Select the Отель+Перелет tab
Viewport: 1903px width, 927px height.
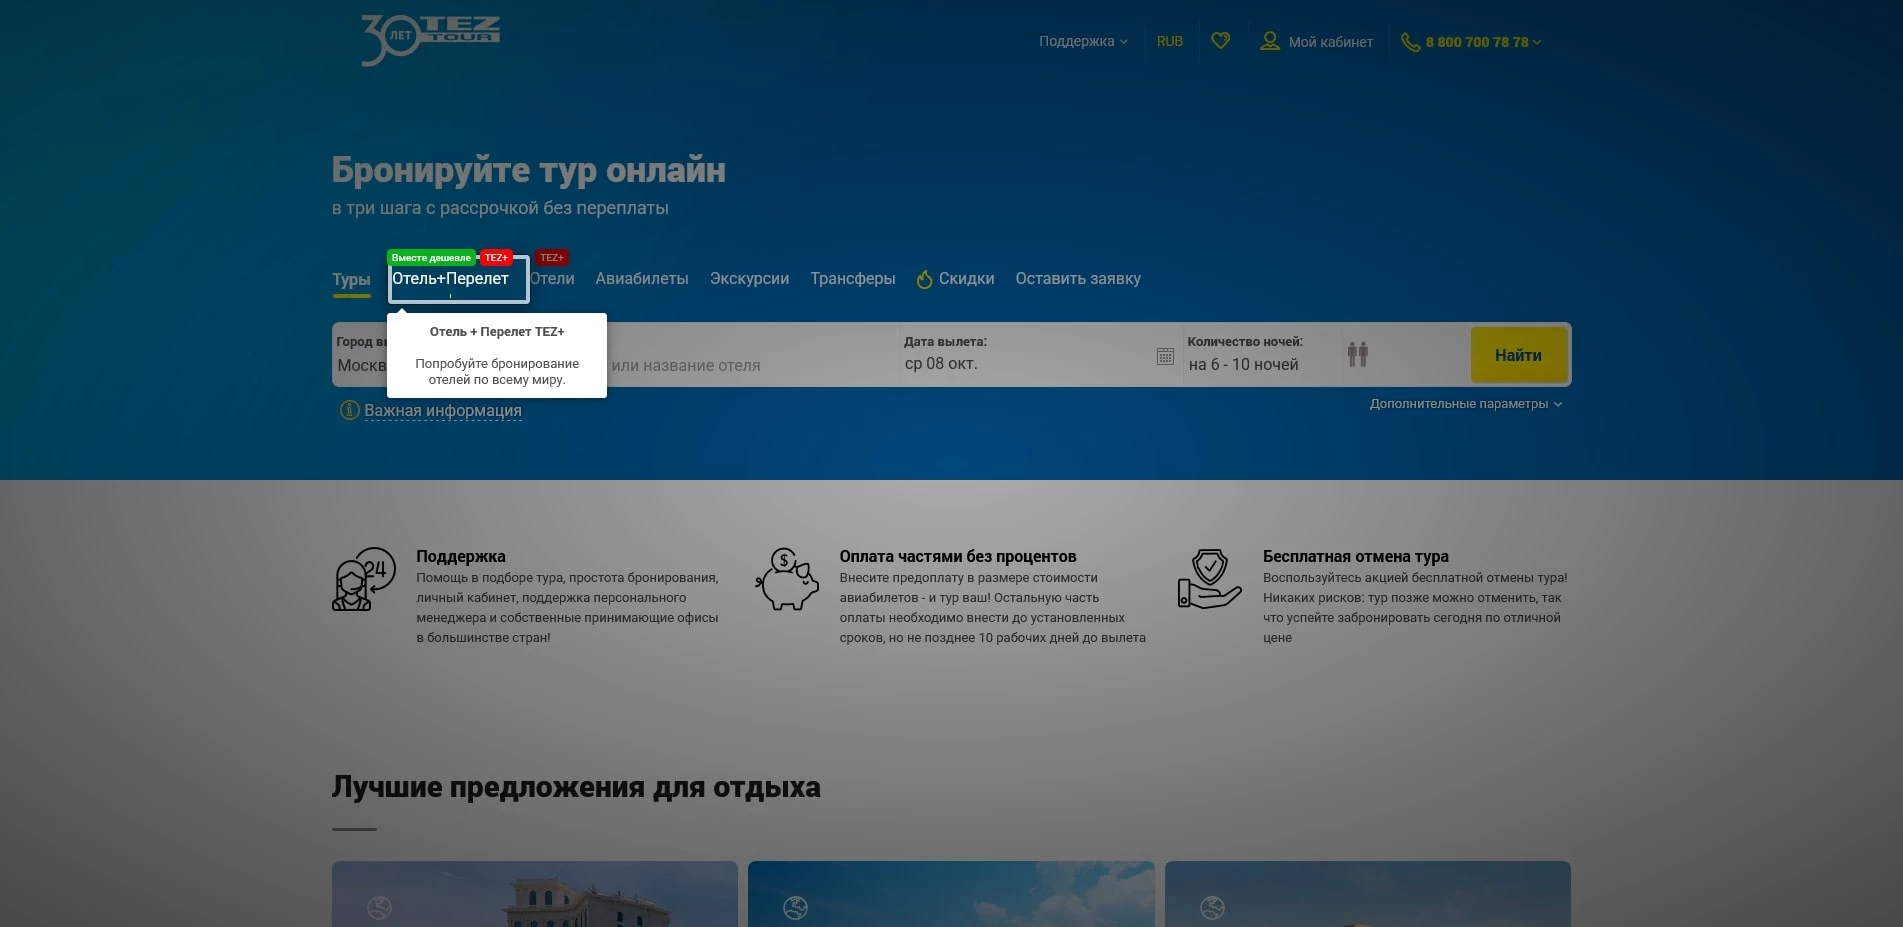point(450,279)
